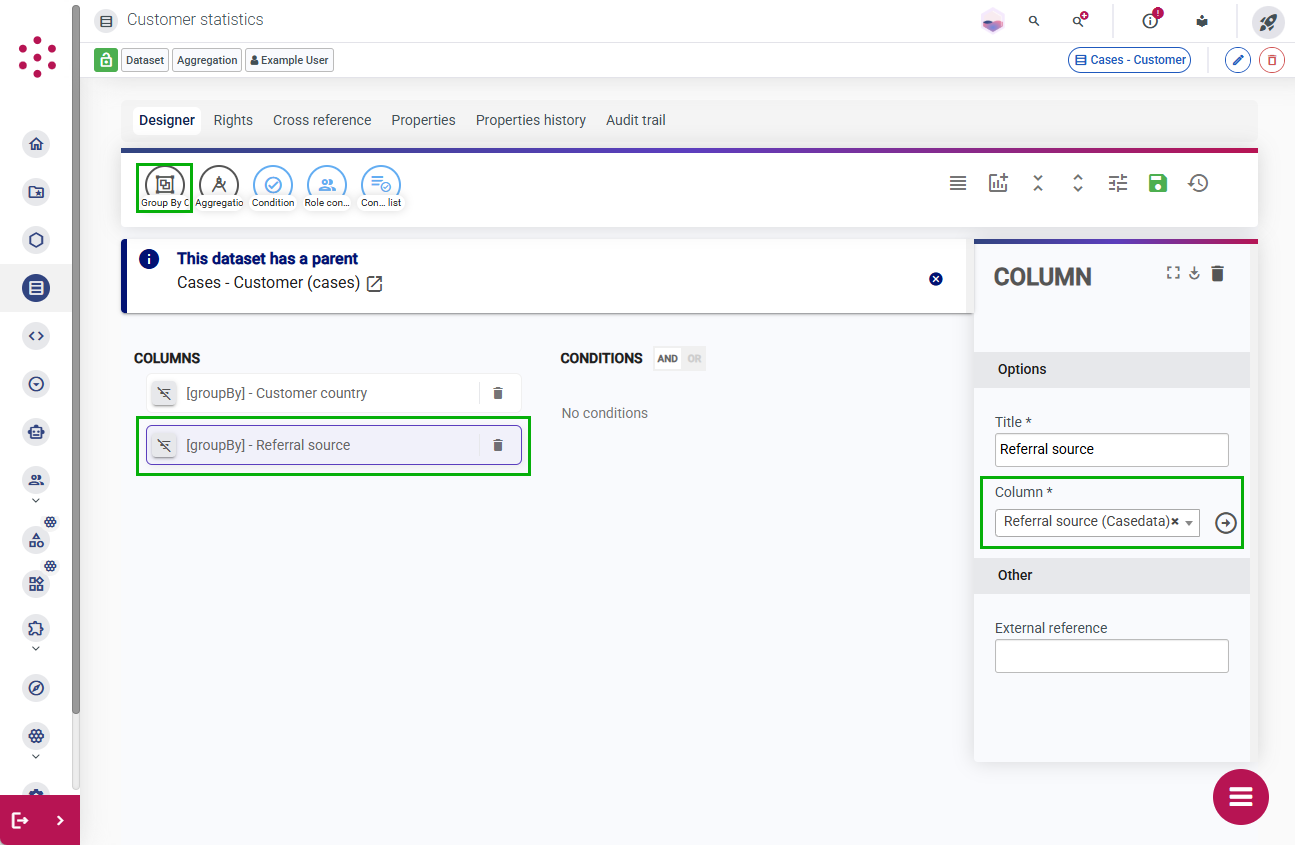
Task: Delete dataset with red trash button
Action: pyautogui.click(x=1272, y=60)
